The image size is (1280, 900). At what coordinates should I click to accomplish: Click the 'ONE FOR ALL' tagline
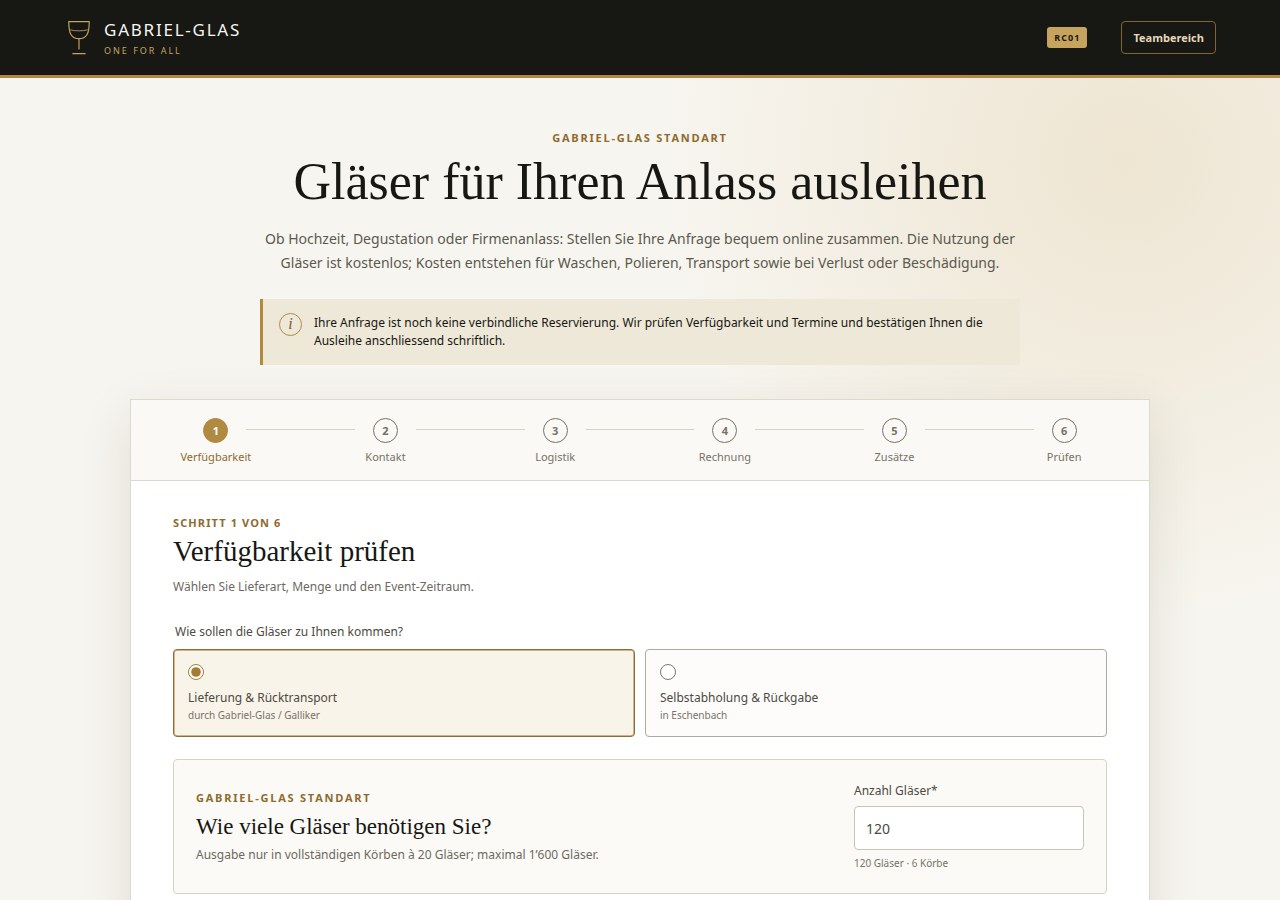tap(143, 51)
